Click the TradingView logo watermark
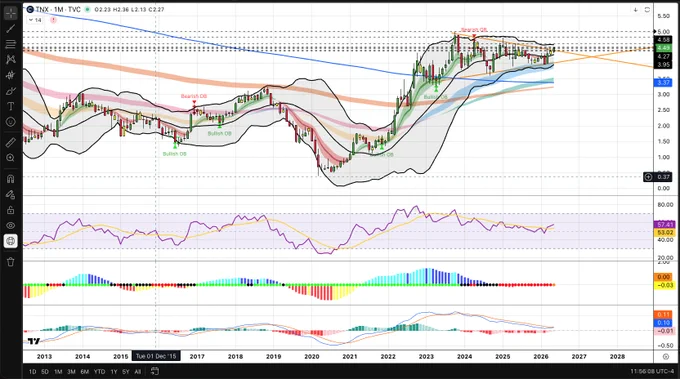 coord(33,341)
